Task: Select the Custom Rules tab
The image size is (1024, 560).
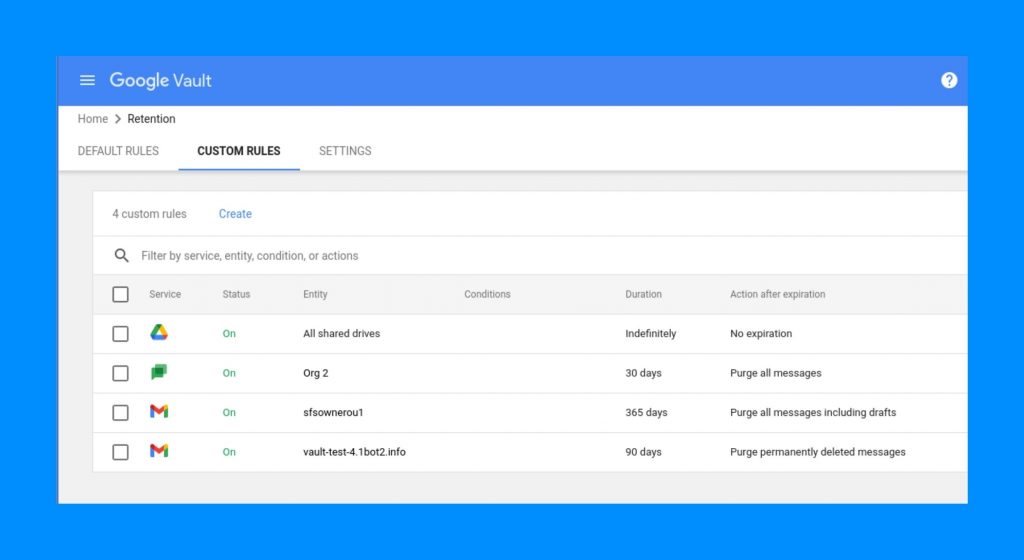Action: (x=238, y=151)
